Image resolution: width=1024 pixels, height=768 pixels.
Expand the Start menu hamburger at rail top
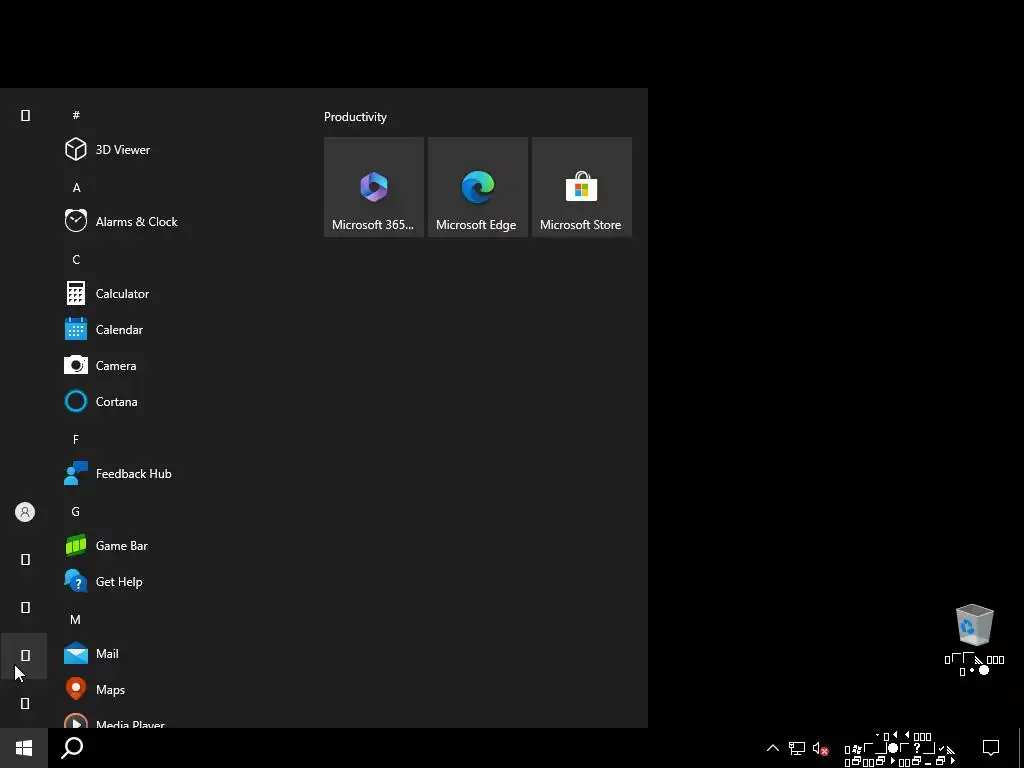(x=25, y=116)
